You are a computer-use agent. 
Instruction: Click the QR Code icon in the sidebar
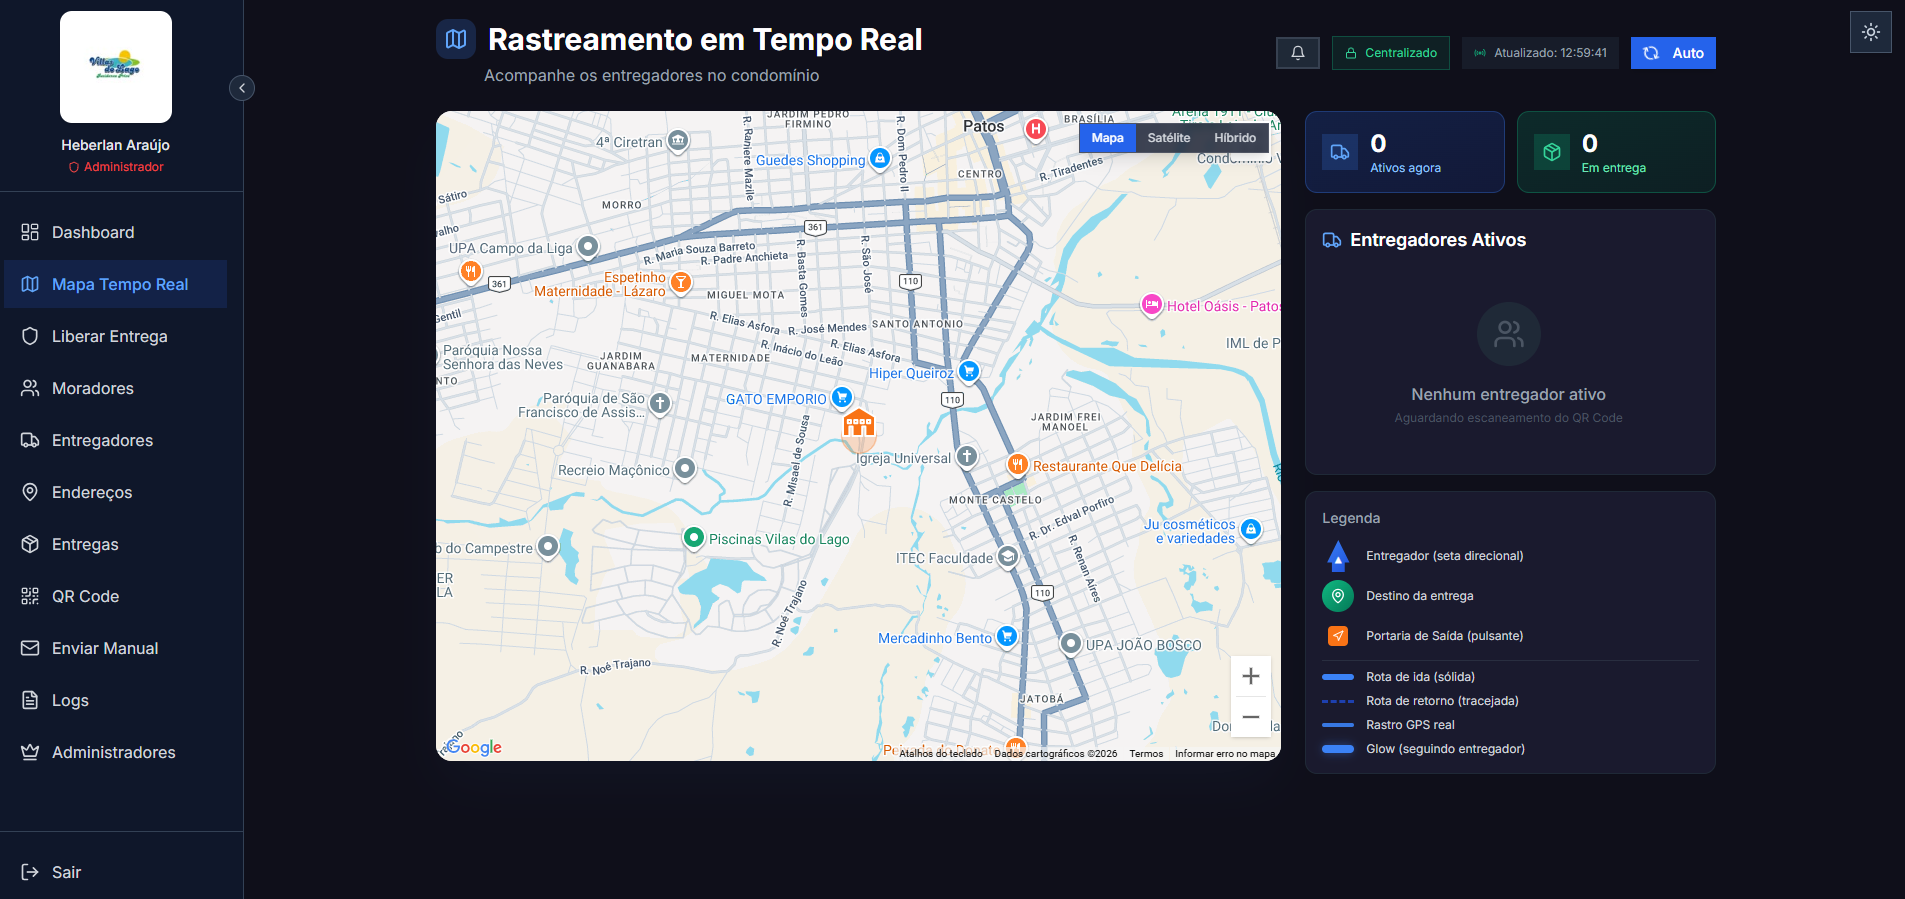(30, 596)
